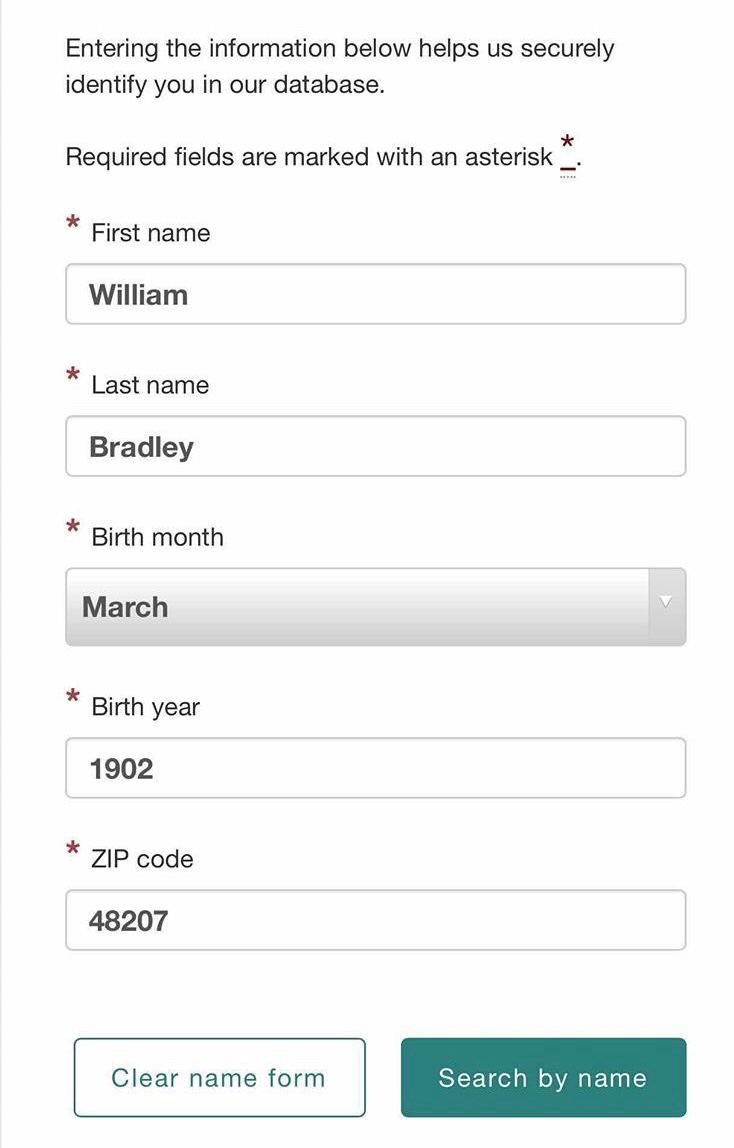Click the ZIP code field showing 48207
Viewport: 734px width, 1148px height.
point(375,920)
